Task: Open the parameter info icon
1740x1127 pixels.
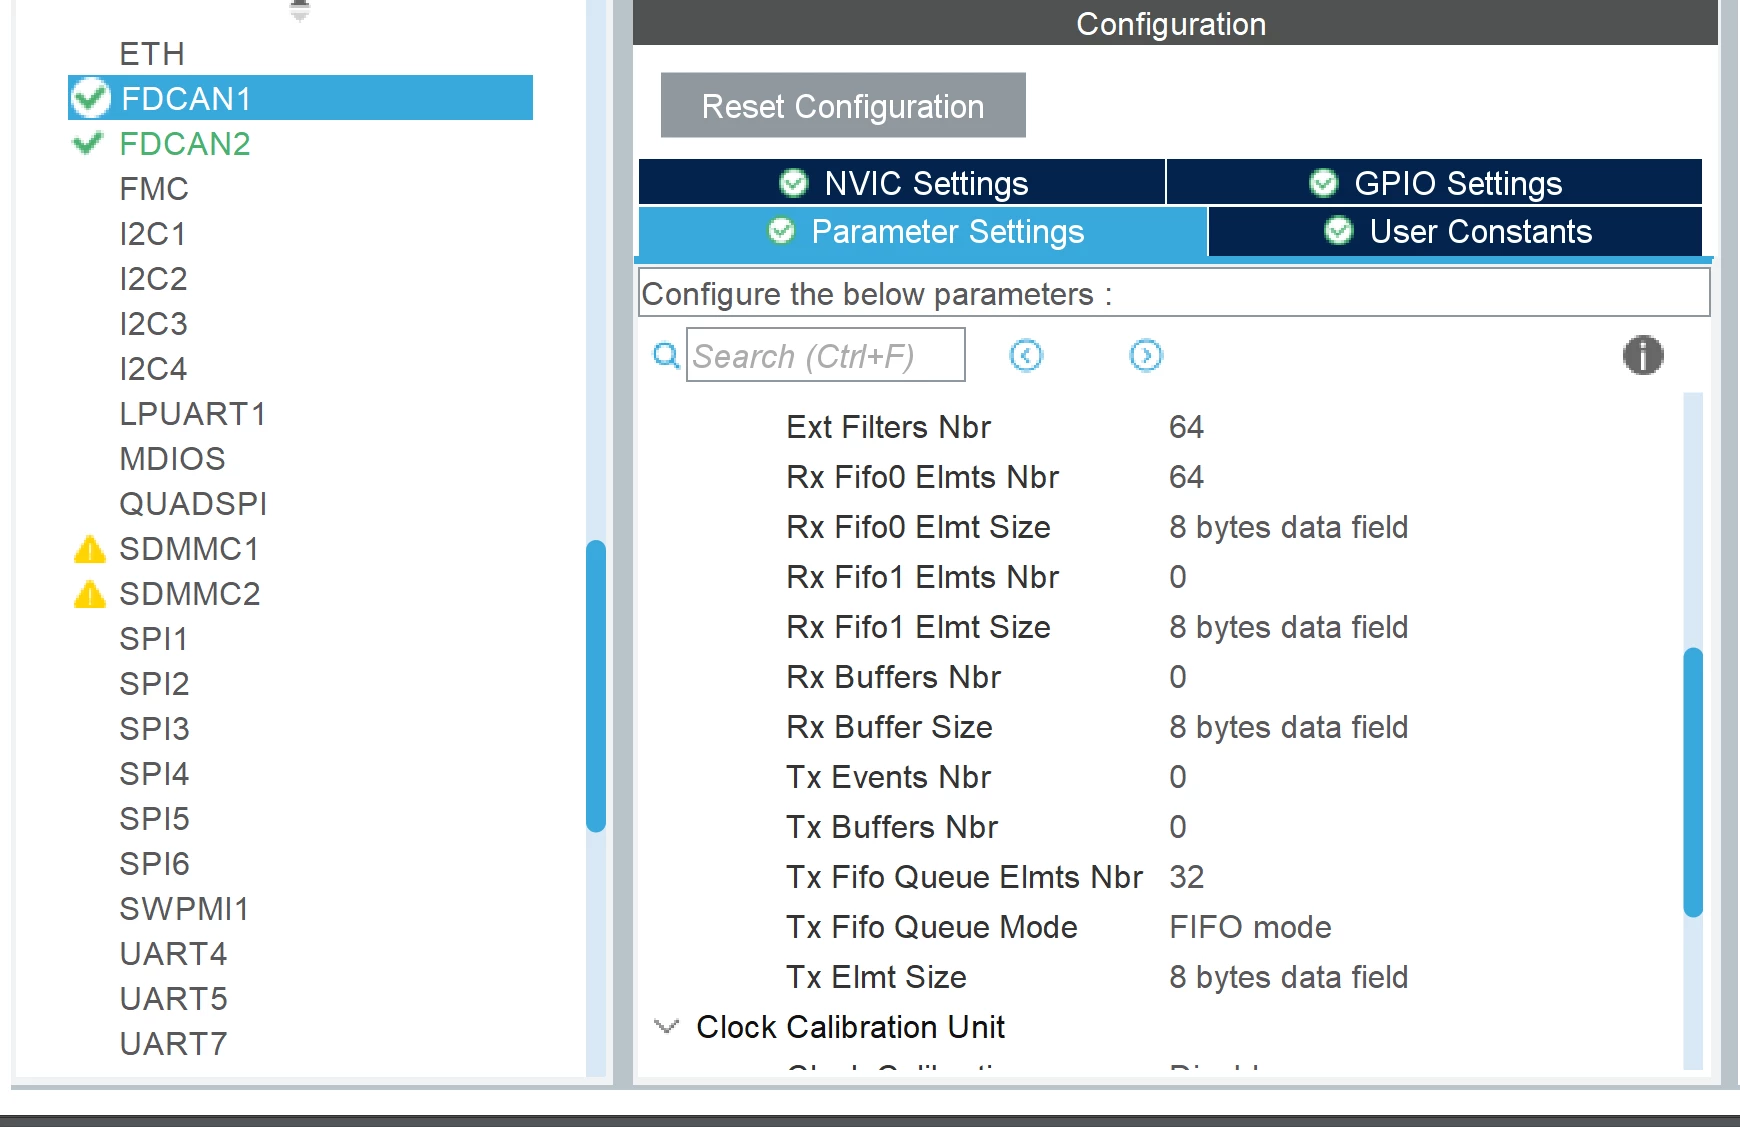Action: click(1643, 355)
